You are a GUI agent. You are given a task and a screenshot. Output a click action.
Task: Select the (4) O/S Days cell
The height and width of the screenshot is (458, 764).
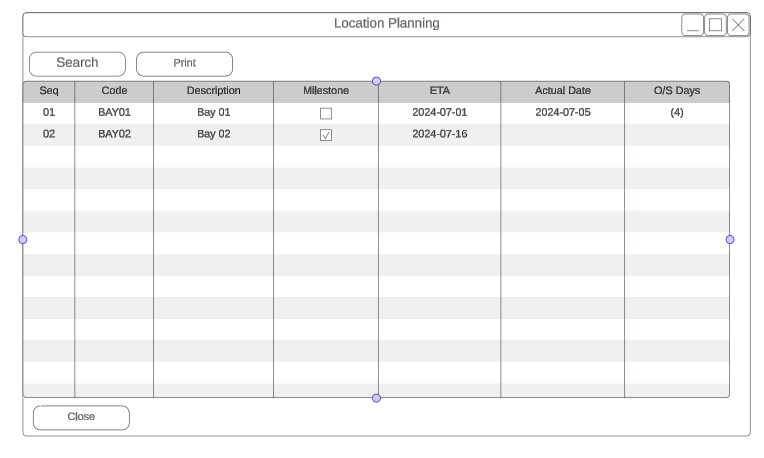[677, 113]
